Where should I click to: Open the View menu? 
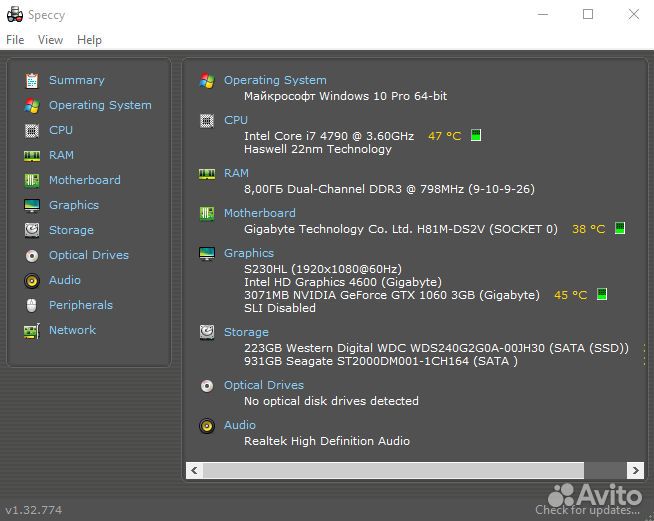coord(50,40)
